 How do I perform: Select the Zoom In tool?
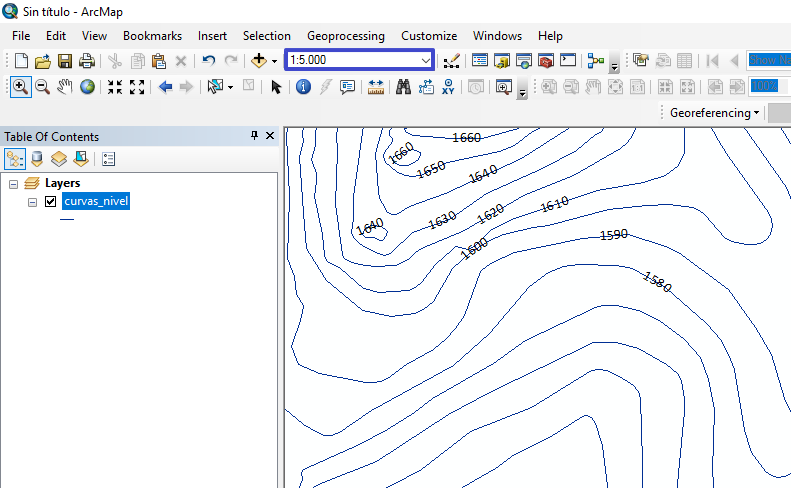click(20, 87)
